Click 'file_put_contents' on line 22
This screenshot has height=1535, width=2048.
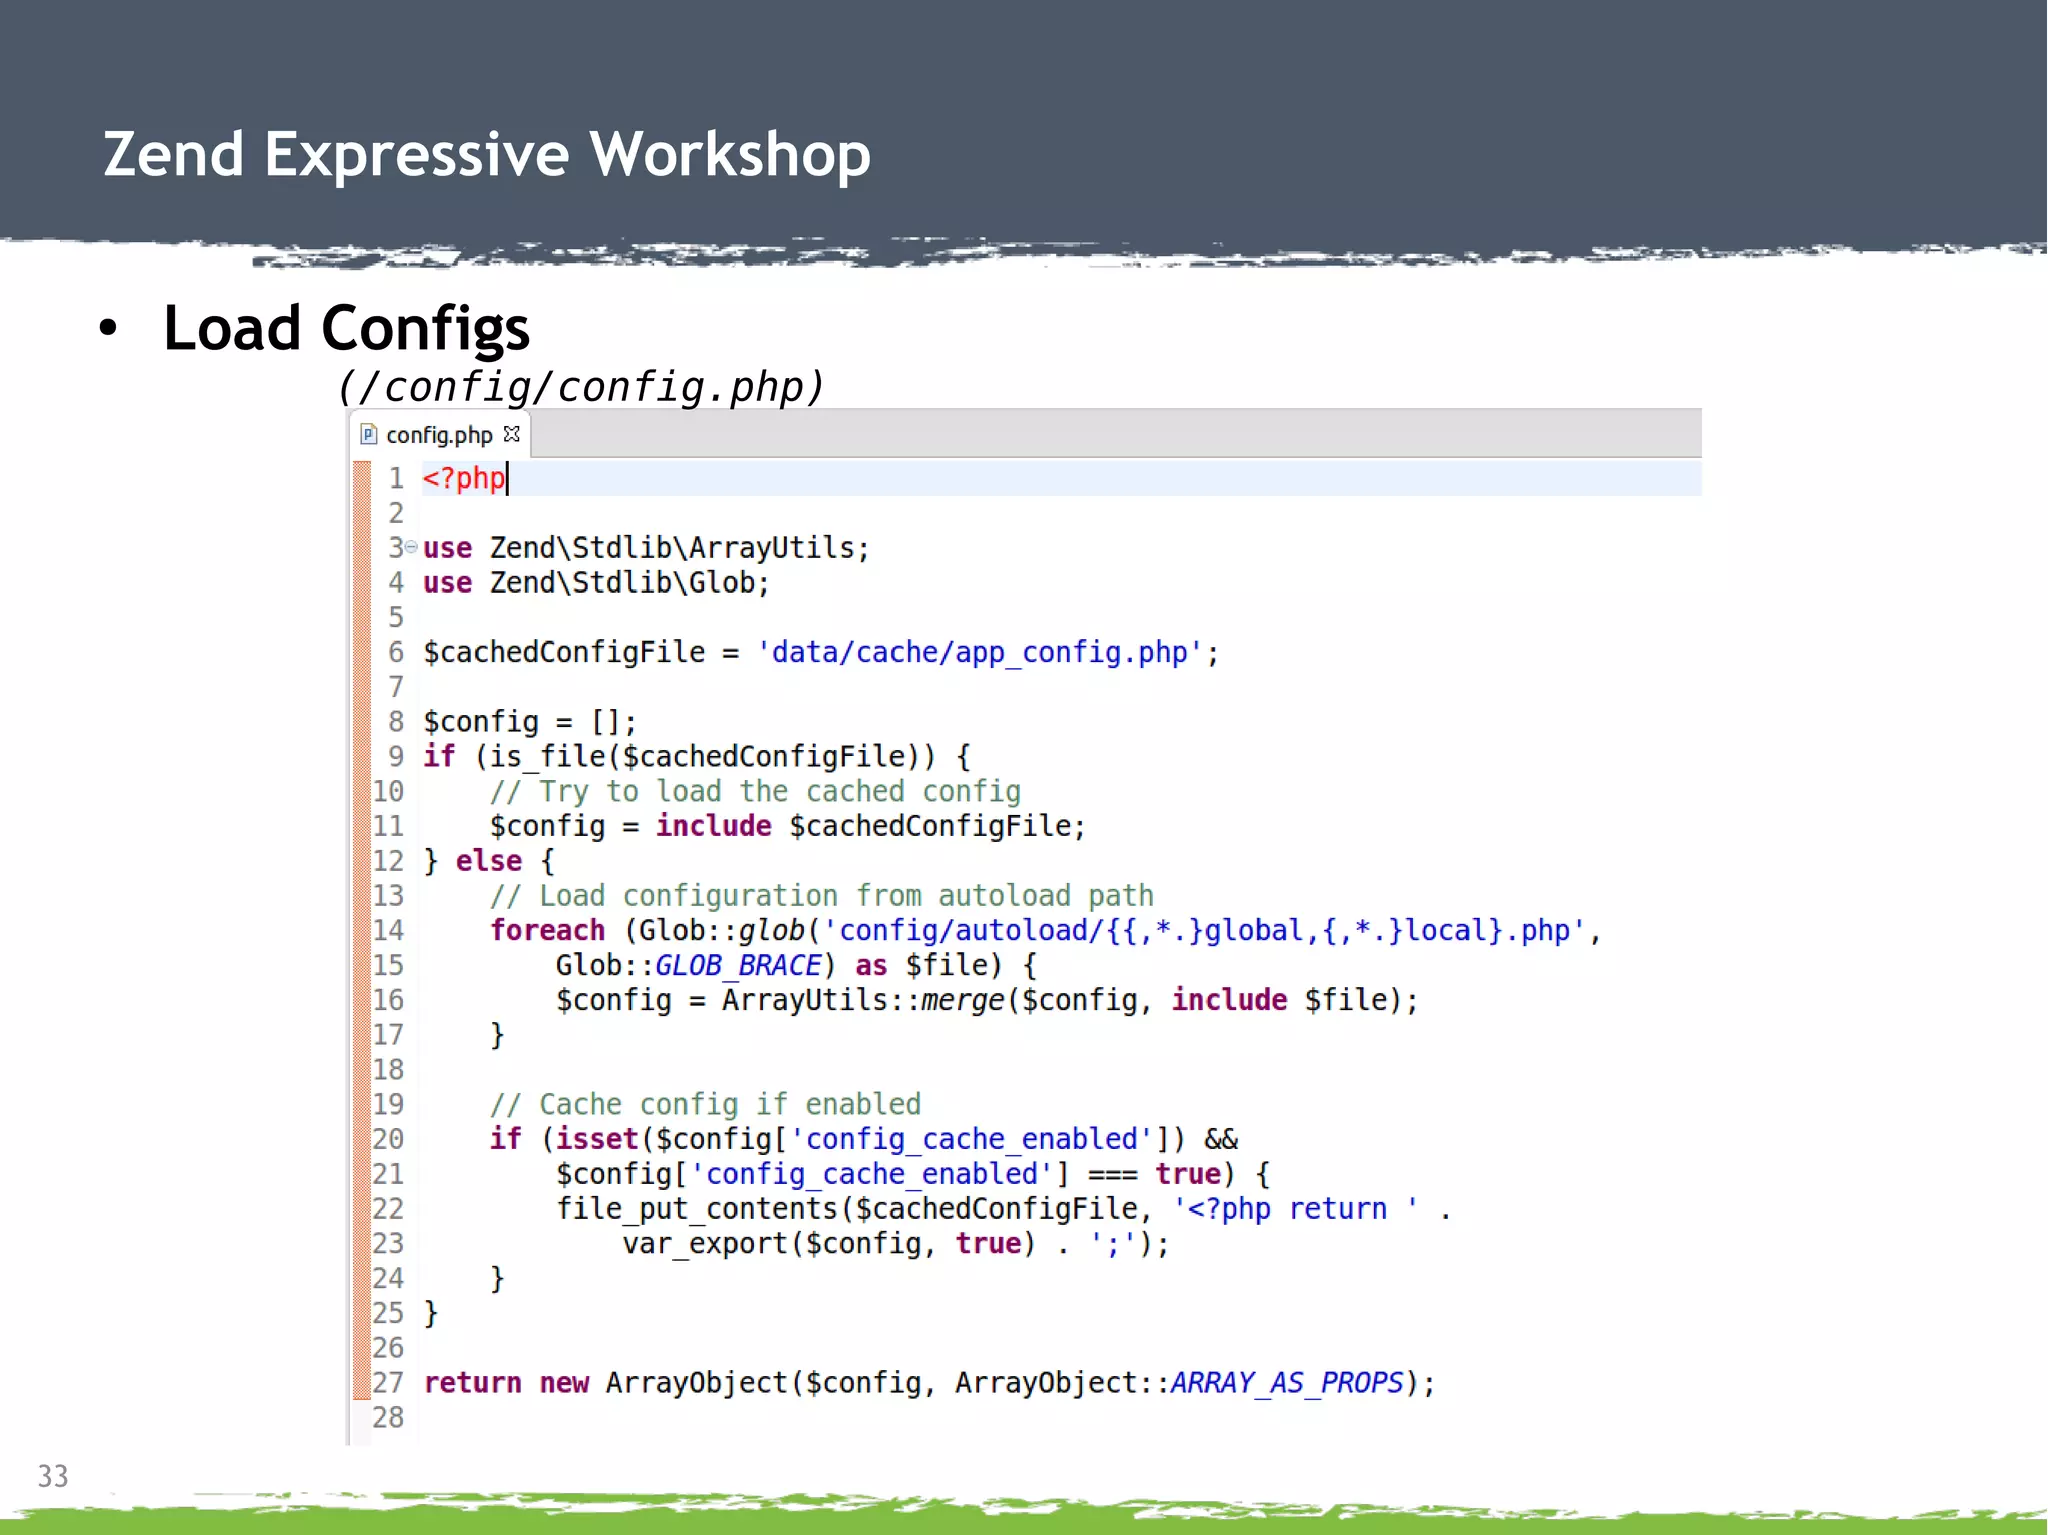click(697, 1209)
